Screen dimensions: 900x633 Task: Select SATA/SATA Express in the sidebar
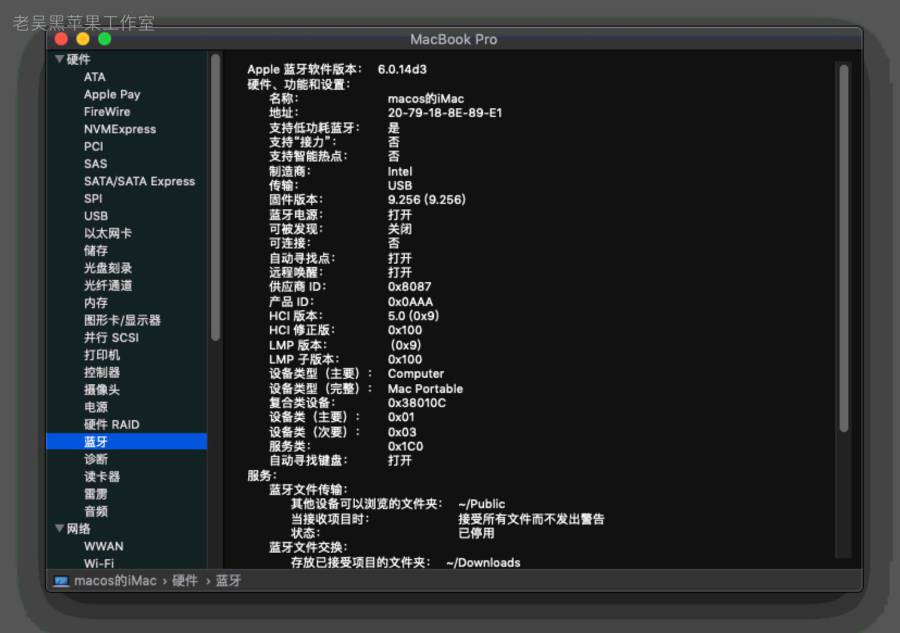137,181
